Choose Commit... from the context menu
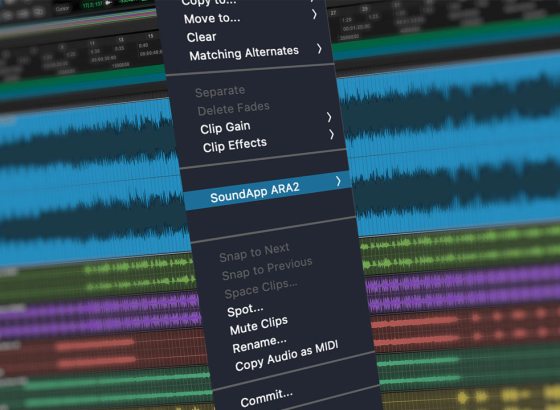The image size is (560, 410). 267,398
